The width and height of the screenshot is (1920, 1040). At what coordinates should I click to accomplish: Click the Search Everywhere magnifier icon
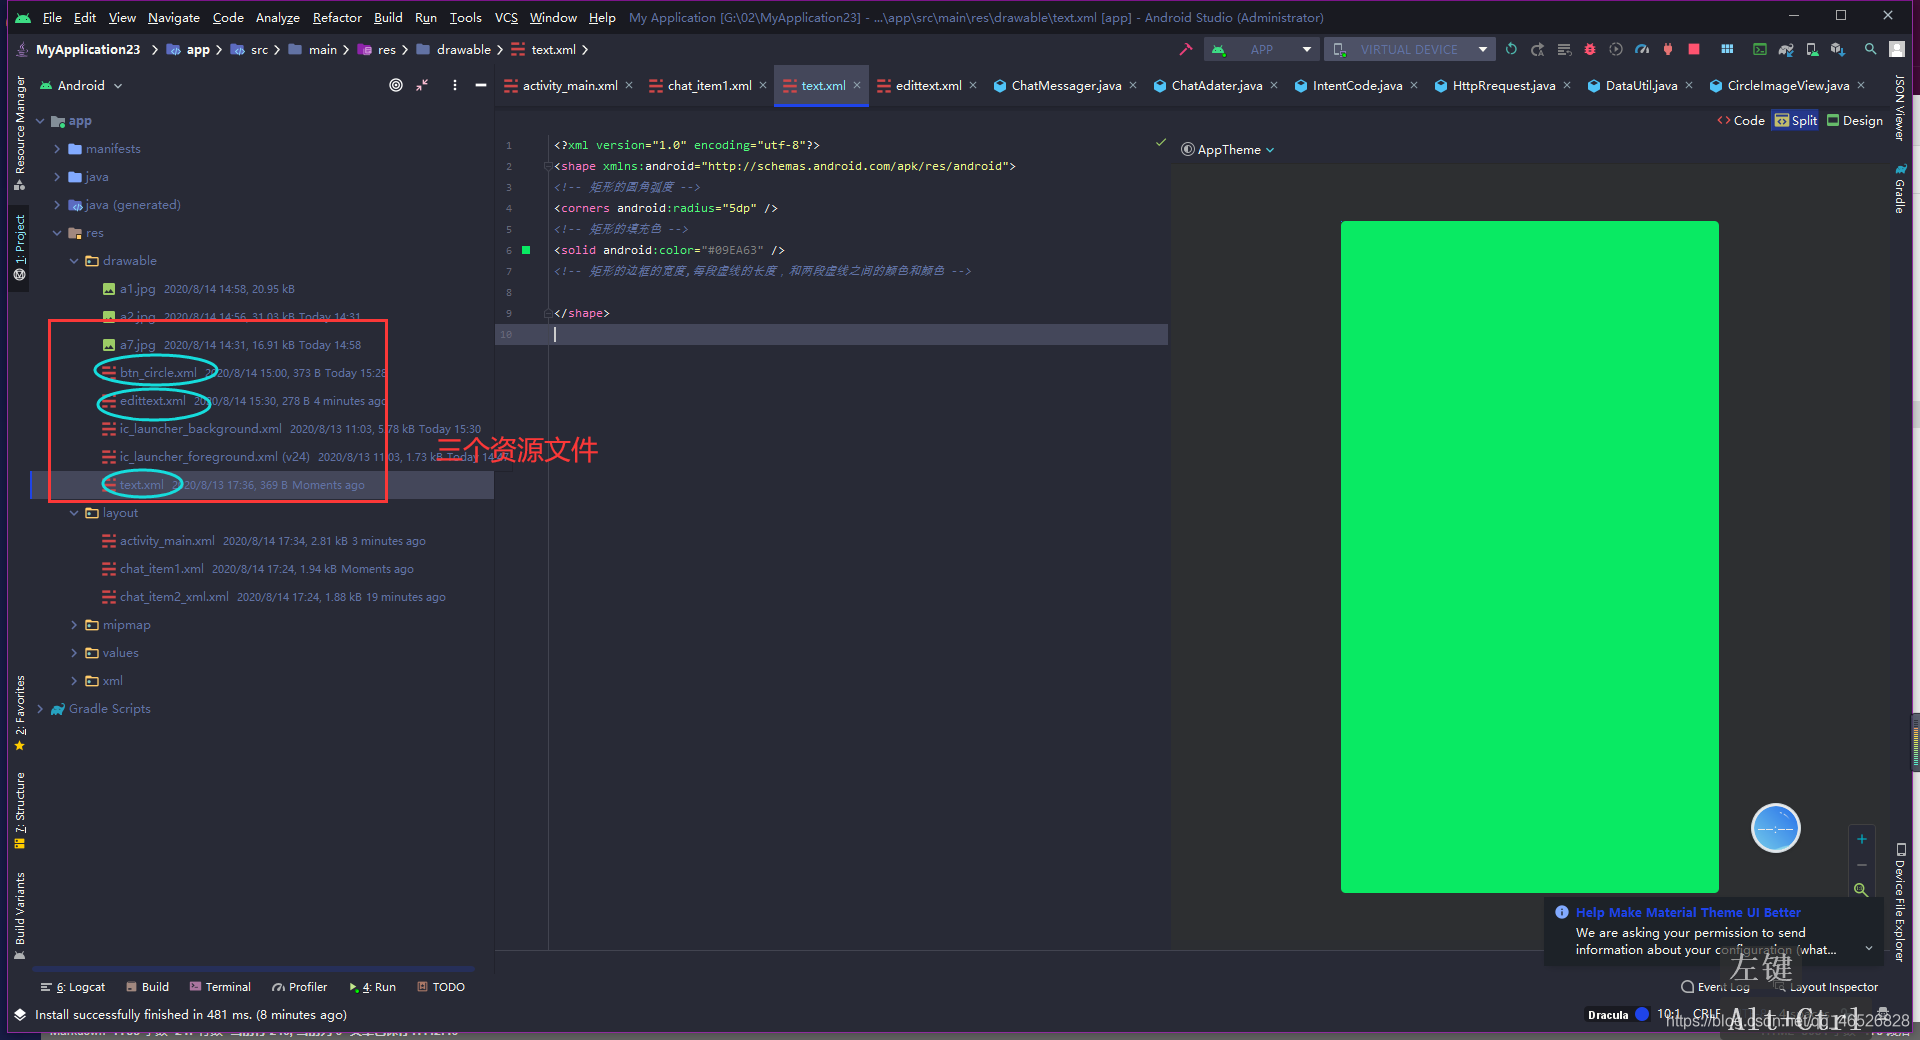click(x=1870, y=49)
